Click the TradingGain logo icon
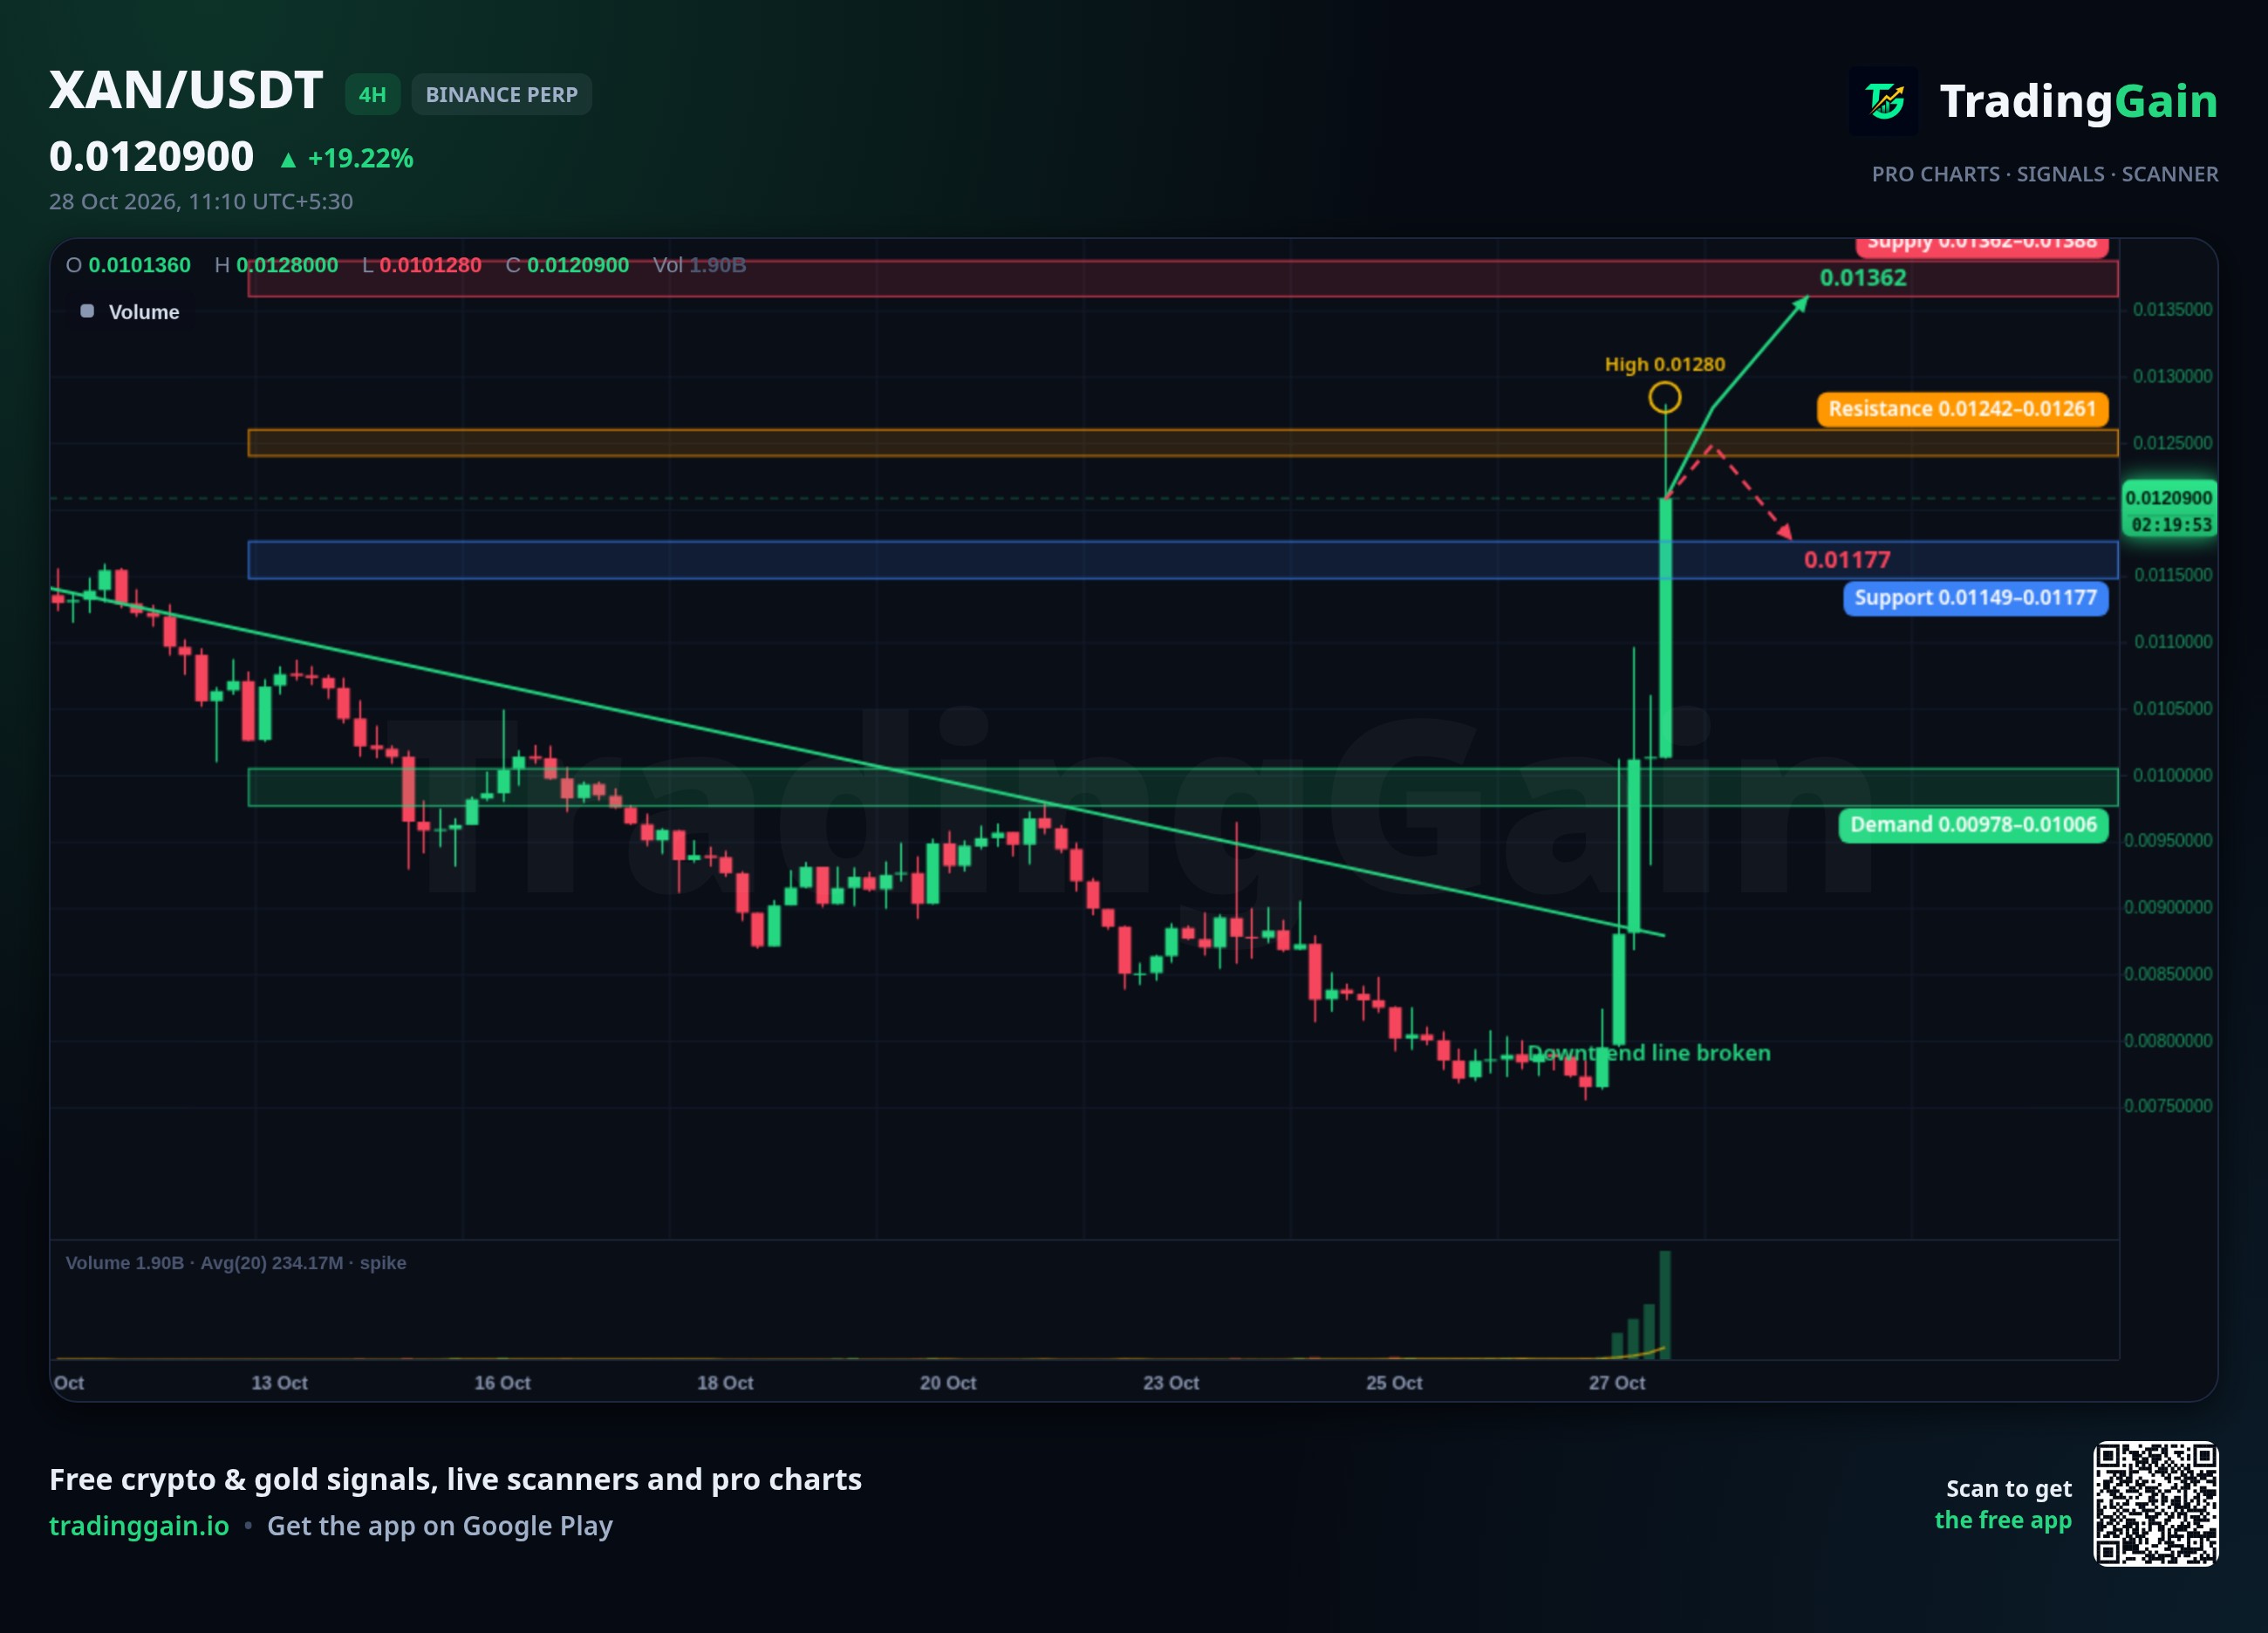 (x=1884, y=101)
